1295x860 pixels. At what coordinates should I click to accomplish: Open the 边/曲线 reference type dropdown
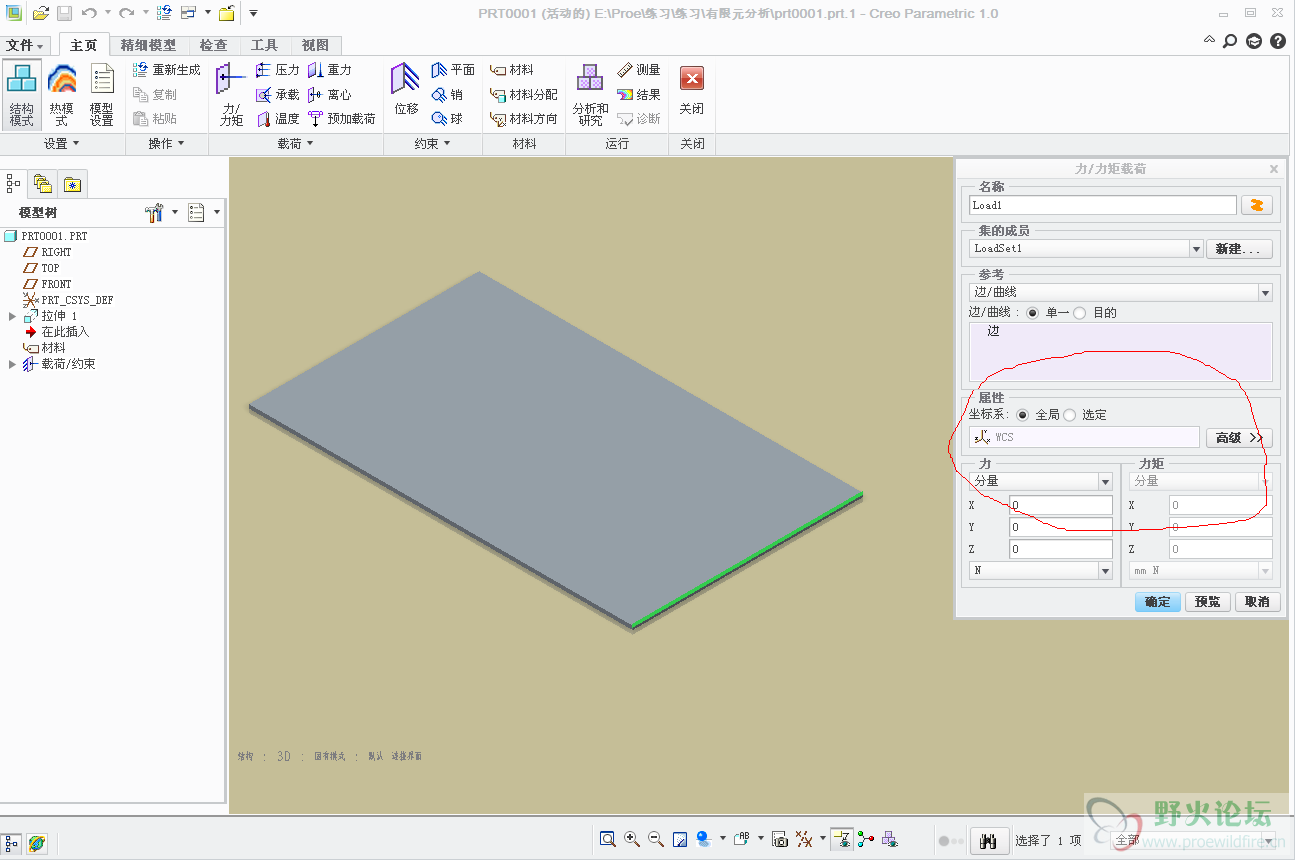click(x=1265, y=293)
